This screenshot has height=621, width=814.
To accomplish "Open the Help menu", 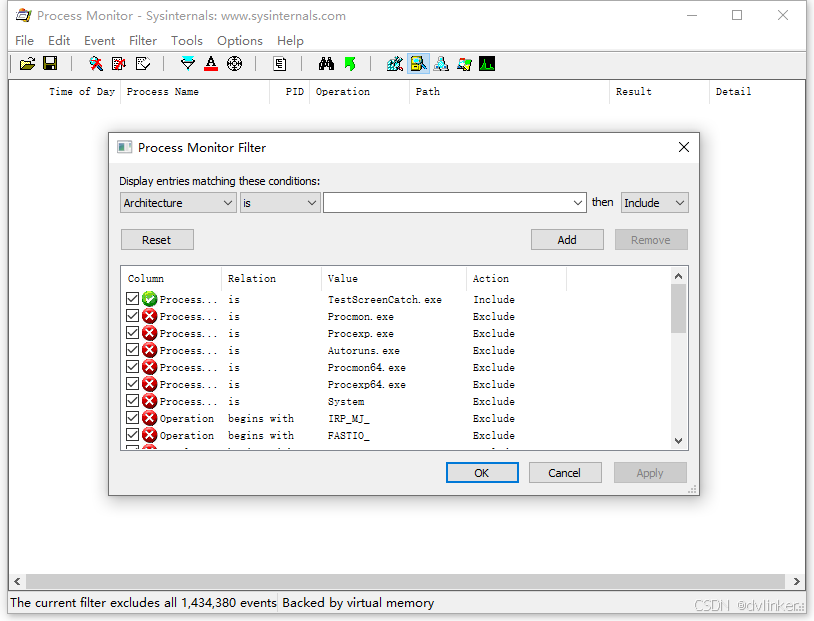I will [x=290, y=40].
